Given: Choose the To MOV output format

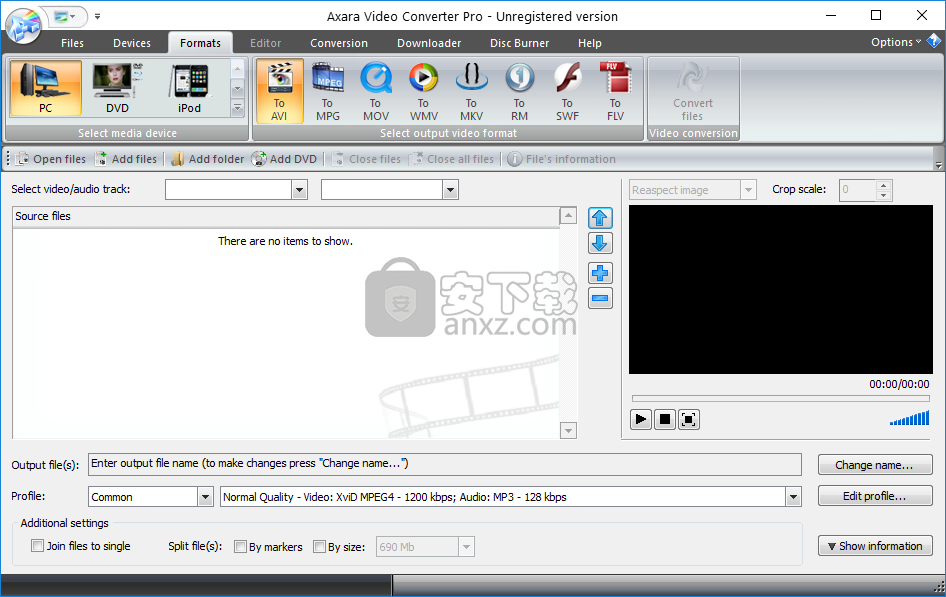Looking at the screenshot, I should click(375, 92).
